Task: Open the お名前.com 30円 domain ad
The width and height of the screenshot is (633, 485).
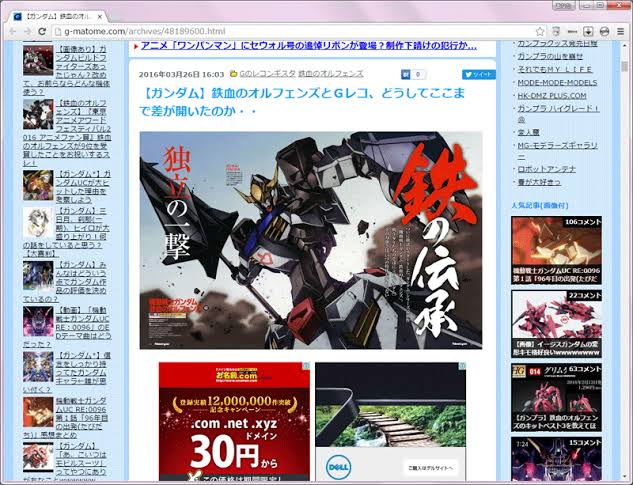Action: [234, 421]
